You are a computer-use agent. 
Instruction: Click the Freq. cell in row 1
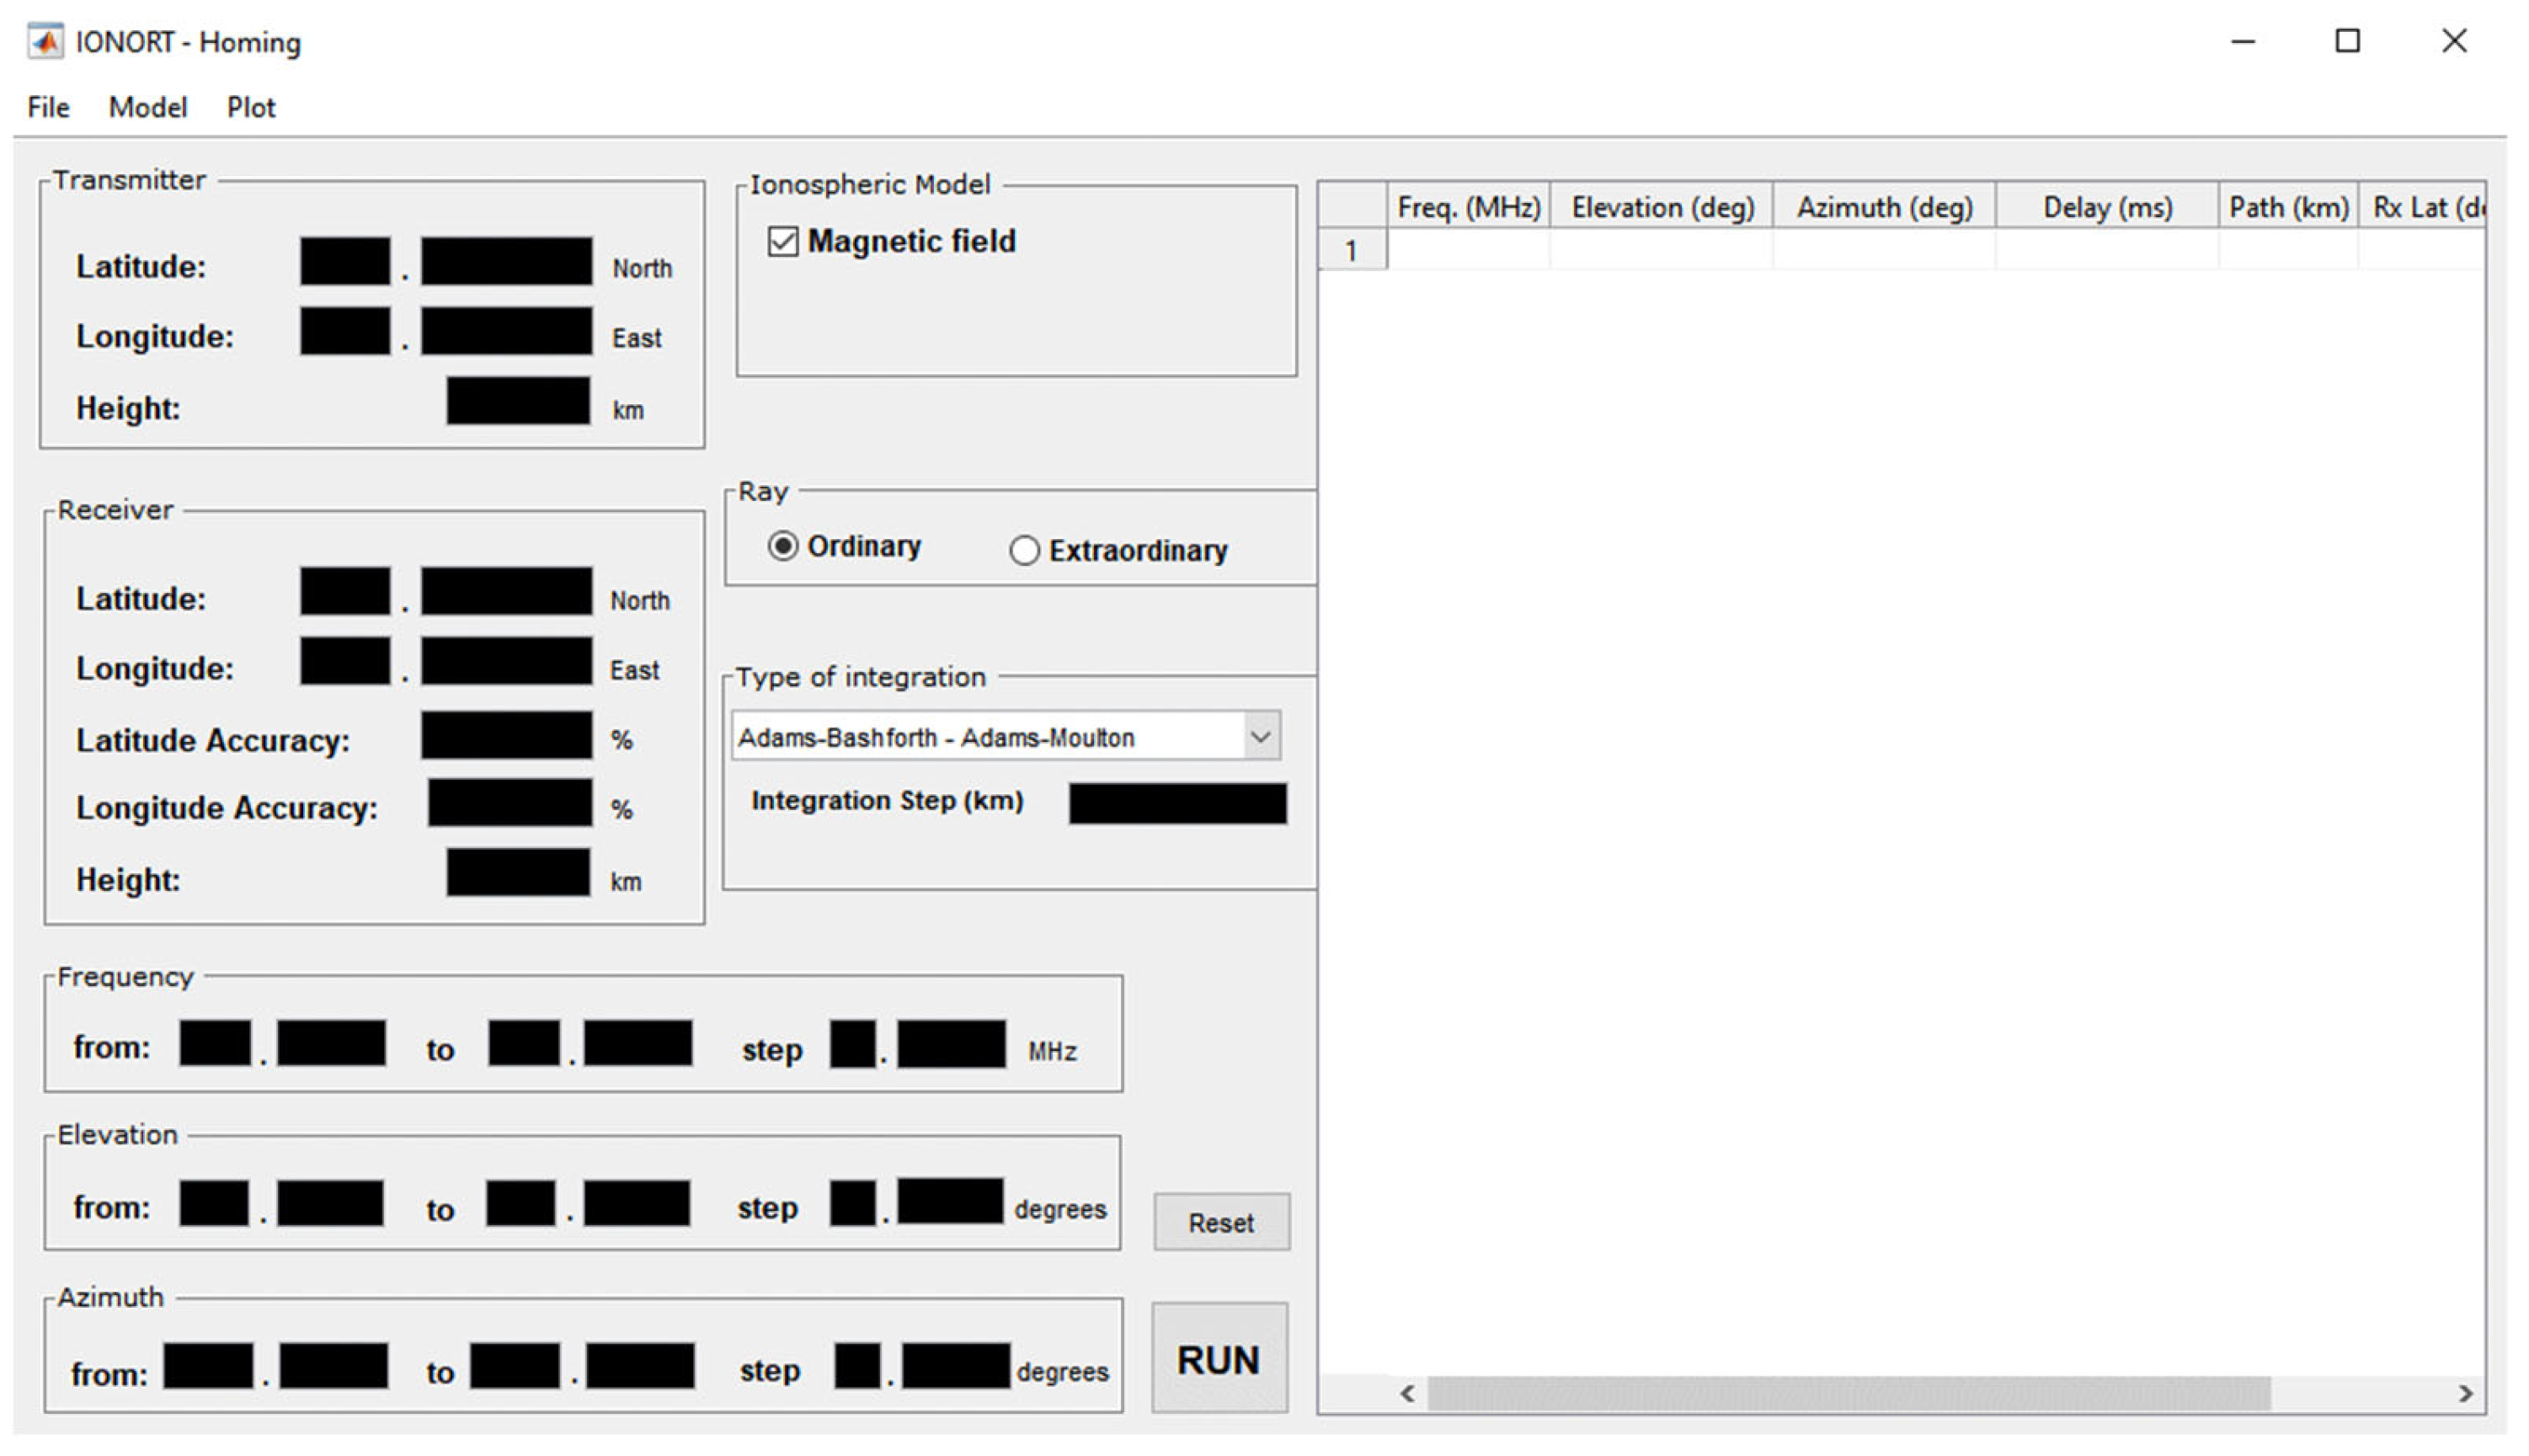[x=1468, y=250]
